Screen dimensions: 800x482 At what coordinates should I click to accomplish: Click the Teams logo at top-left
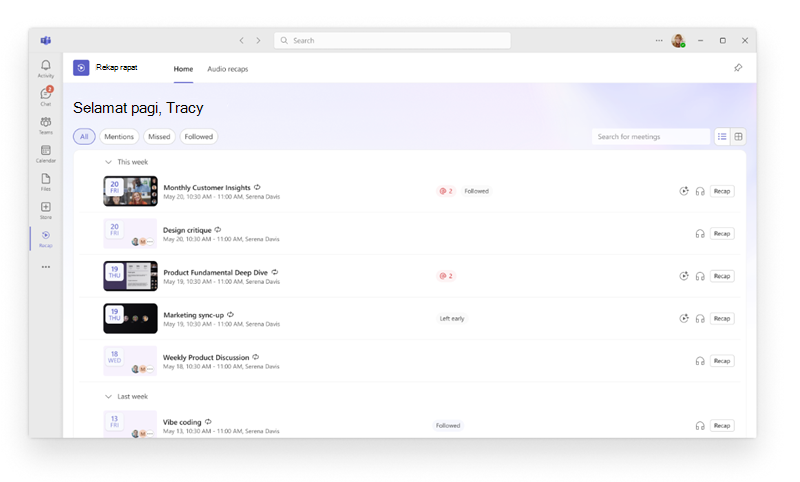click(x=46, y=40)
